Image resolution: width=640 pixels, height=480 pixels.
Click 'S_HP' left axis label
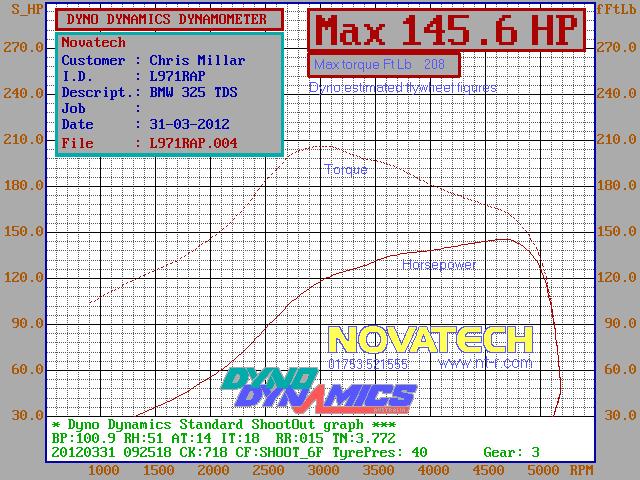[27, 9]
